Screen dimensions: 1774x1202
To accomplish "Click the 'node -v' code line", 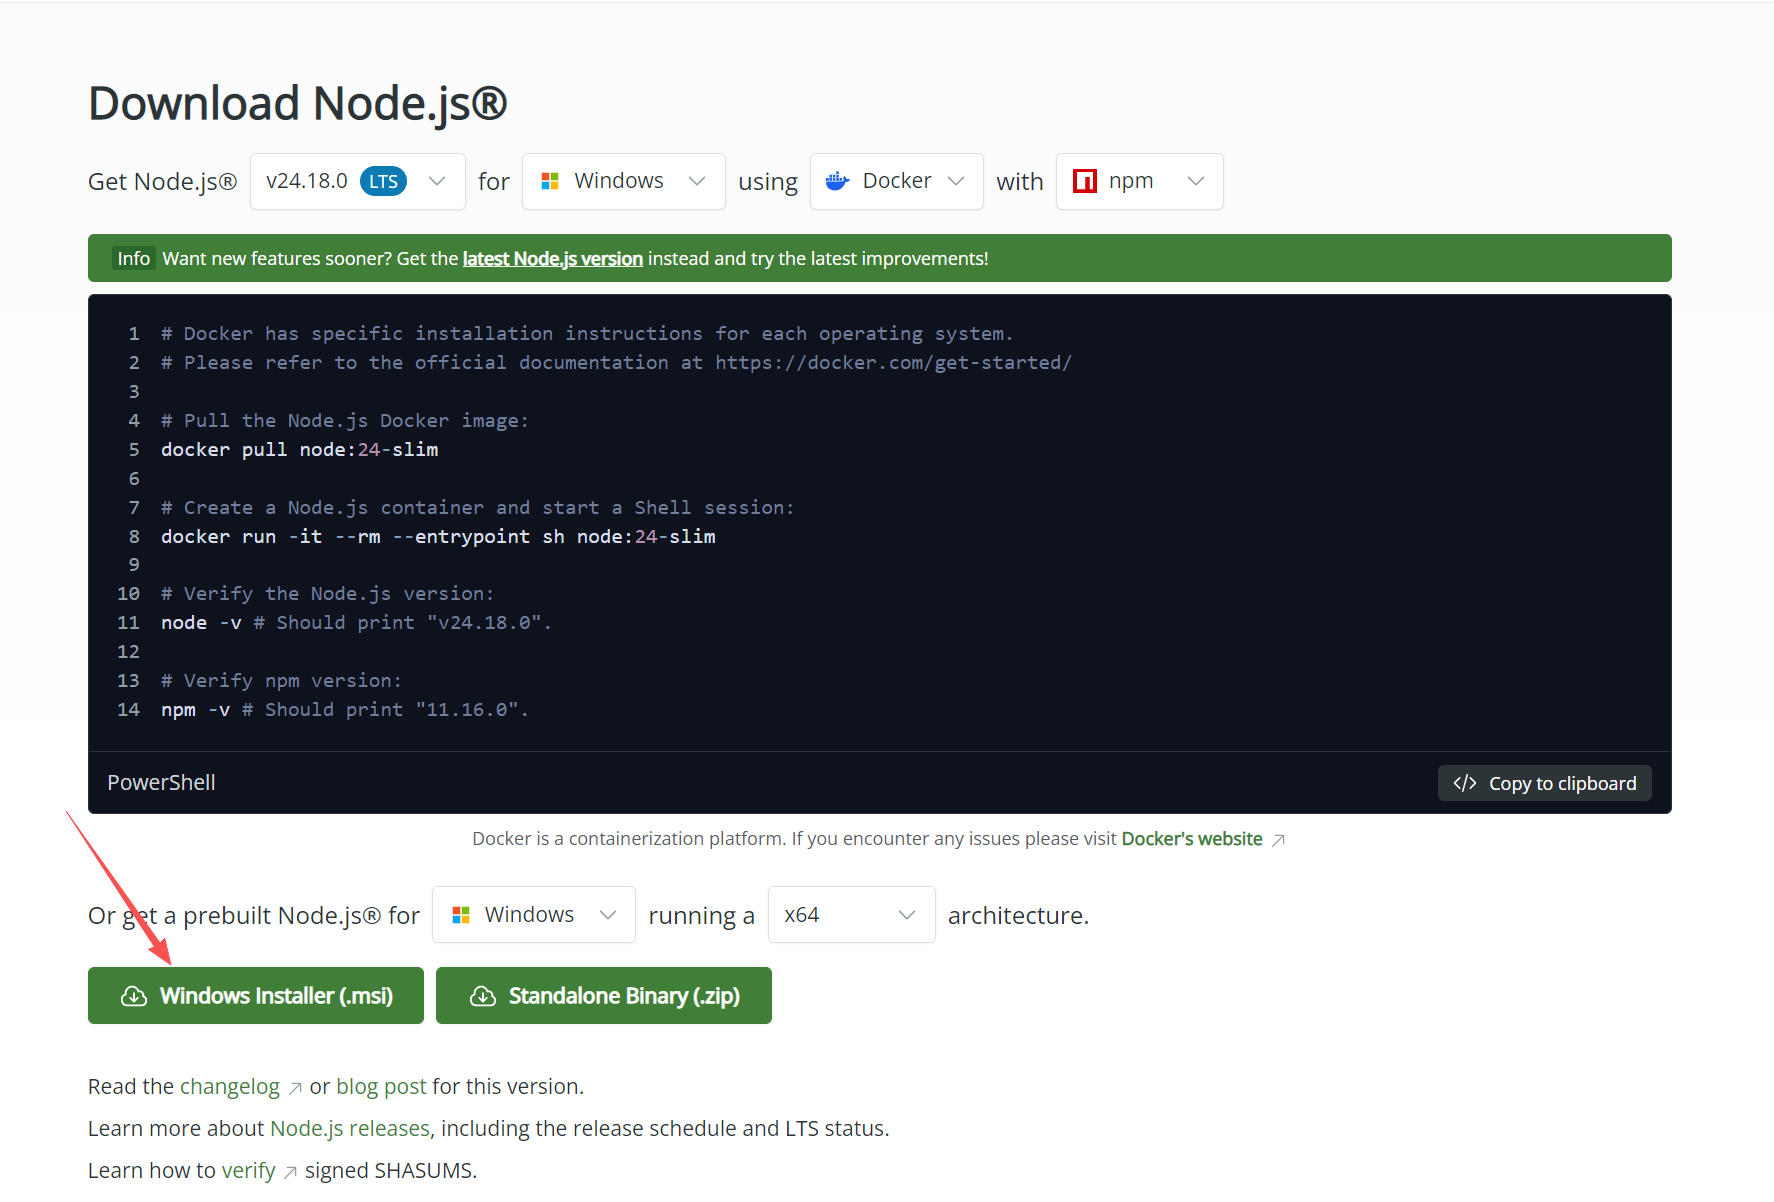I will point(356,622).
